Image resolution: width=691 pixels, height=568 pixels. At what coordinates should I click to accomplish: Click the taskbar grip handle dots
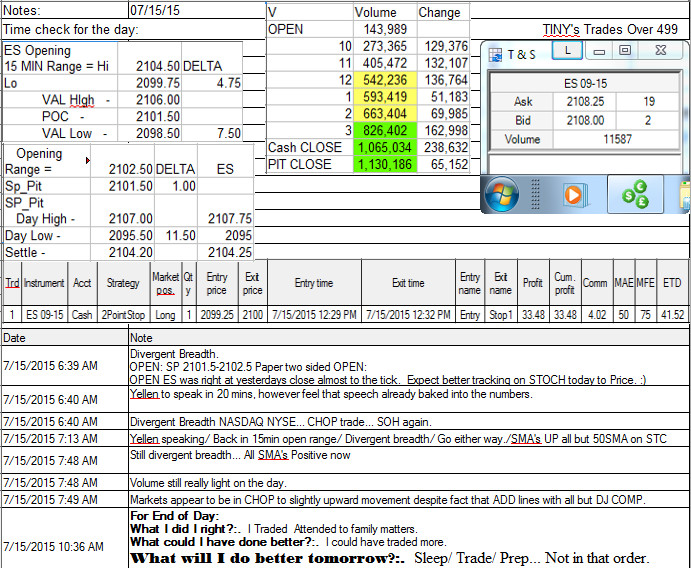point(535,194)
